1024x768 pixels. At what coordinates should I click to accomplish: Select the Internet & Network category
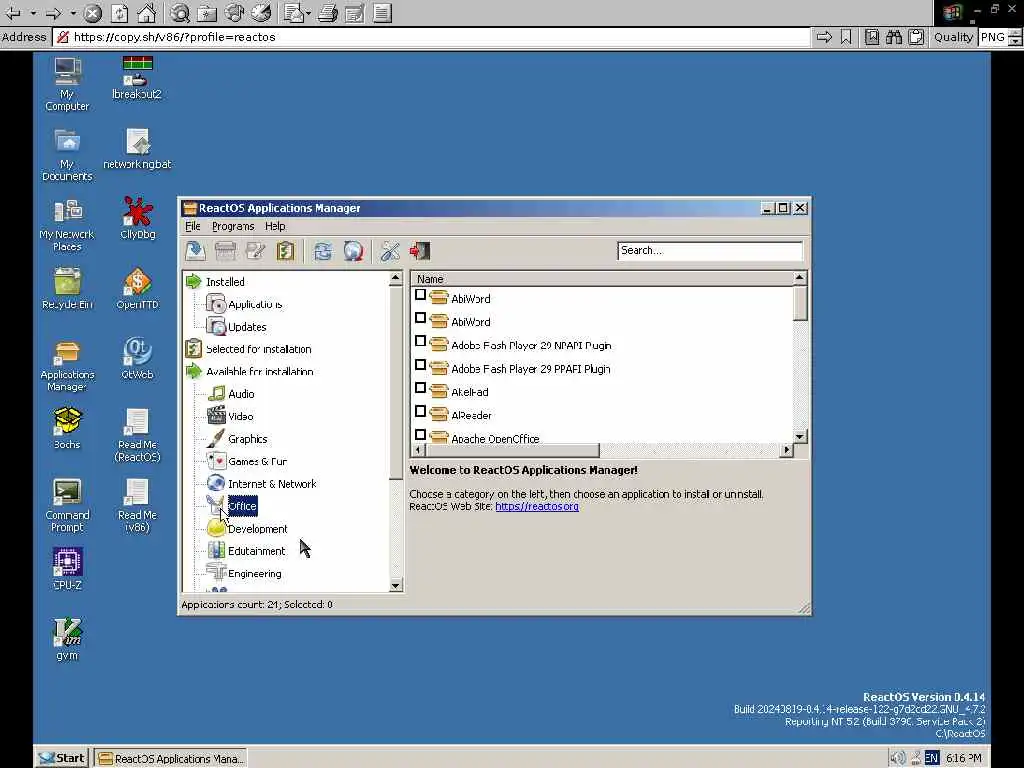pyautogui.click(x=272, y=484)
